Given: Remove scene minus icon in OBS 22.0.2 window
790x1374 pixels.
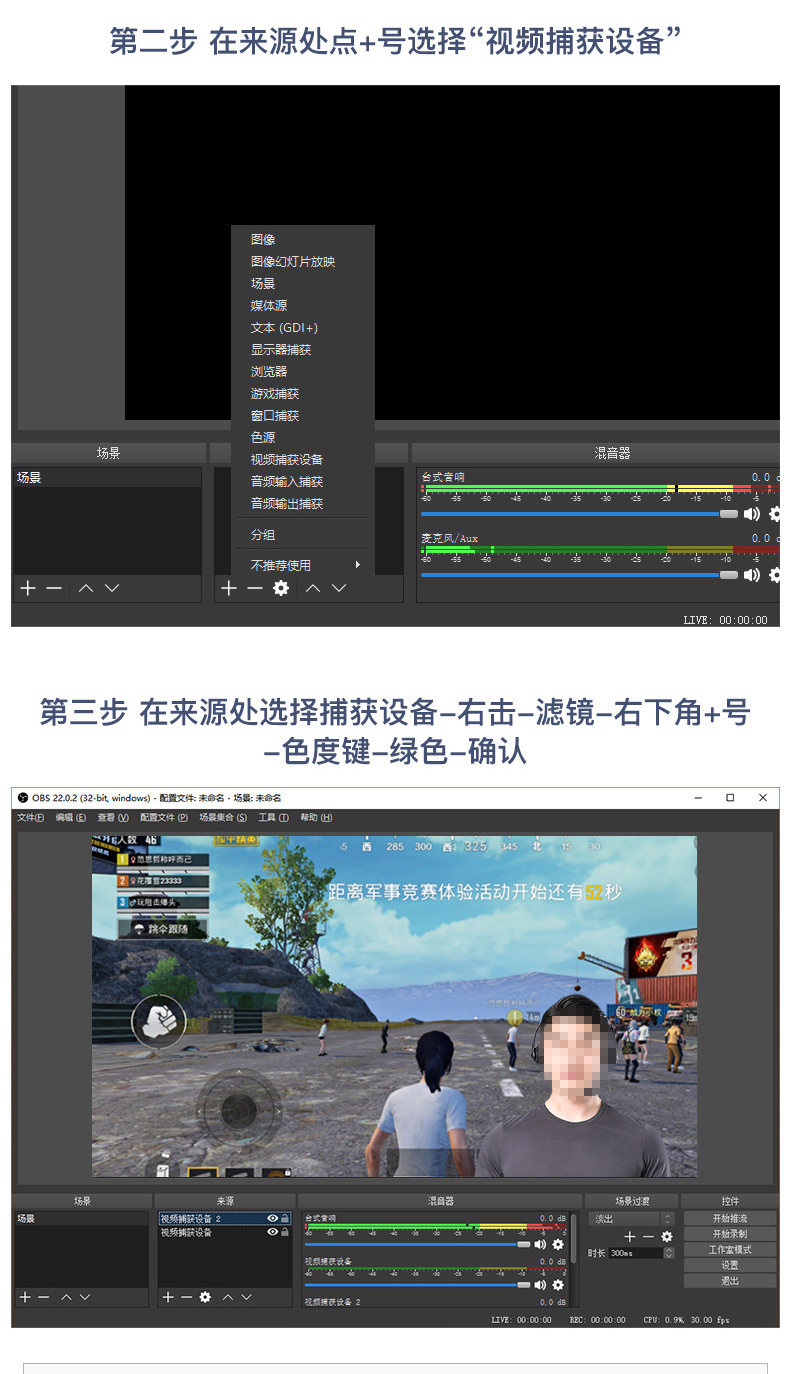Looking at the screenshot, I should [x=43, y=1297].
